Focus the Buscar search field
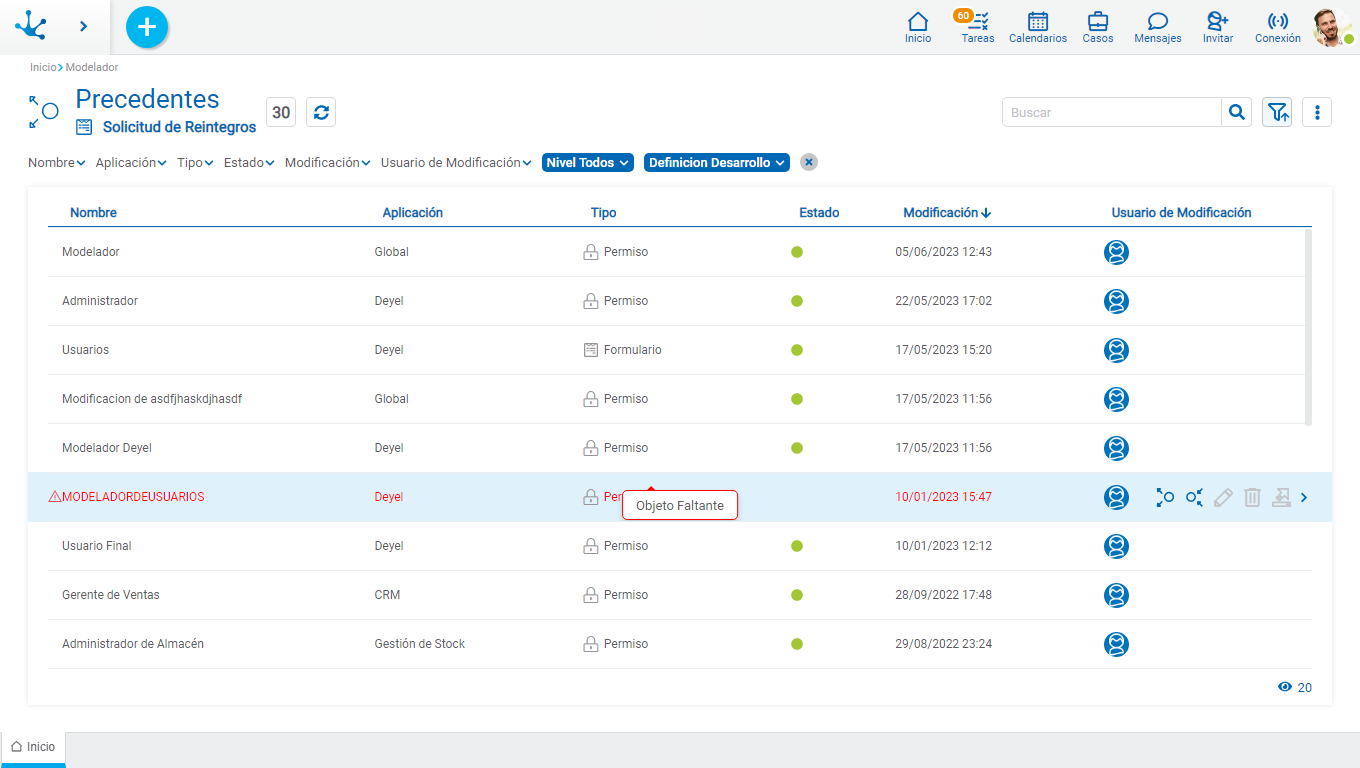Viewport: 1360px width, 768px height. point(1112,112)
